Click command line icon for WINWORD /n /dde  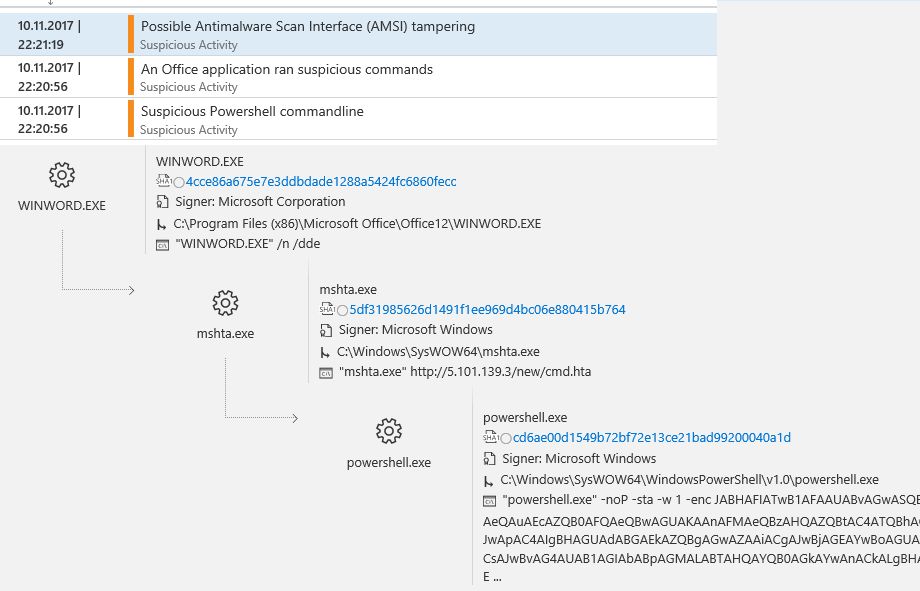click(163, 245)
